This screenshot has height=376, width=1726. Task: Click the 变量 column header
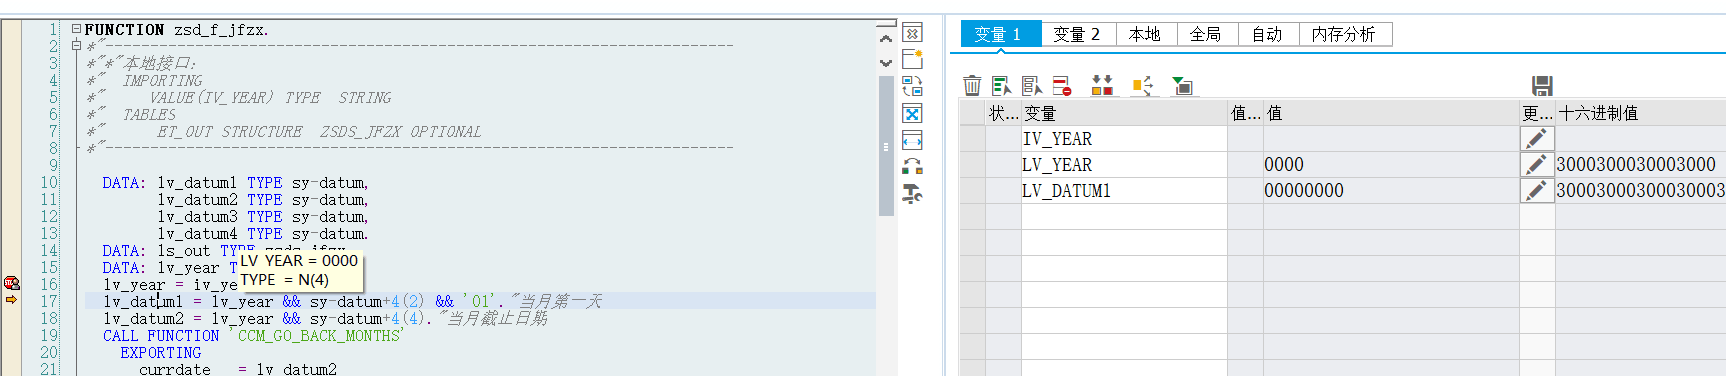[x=1125, y=113]
